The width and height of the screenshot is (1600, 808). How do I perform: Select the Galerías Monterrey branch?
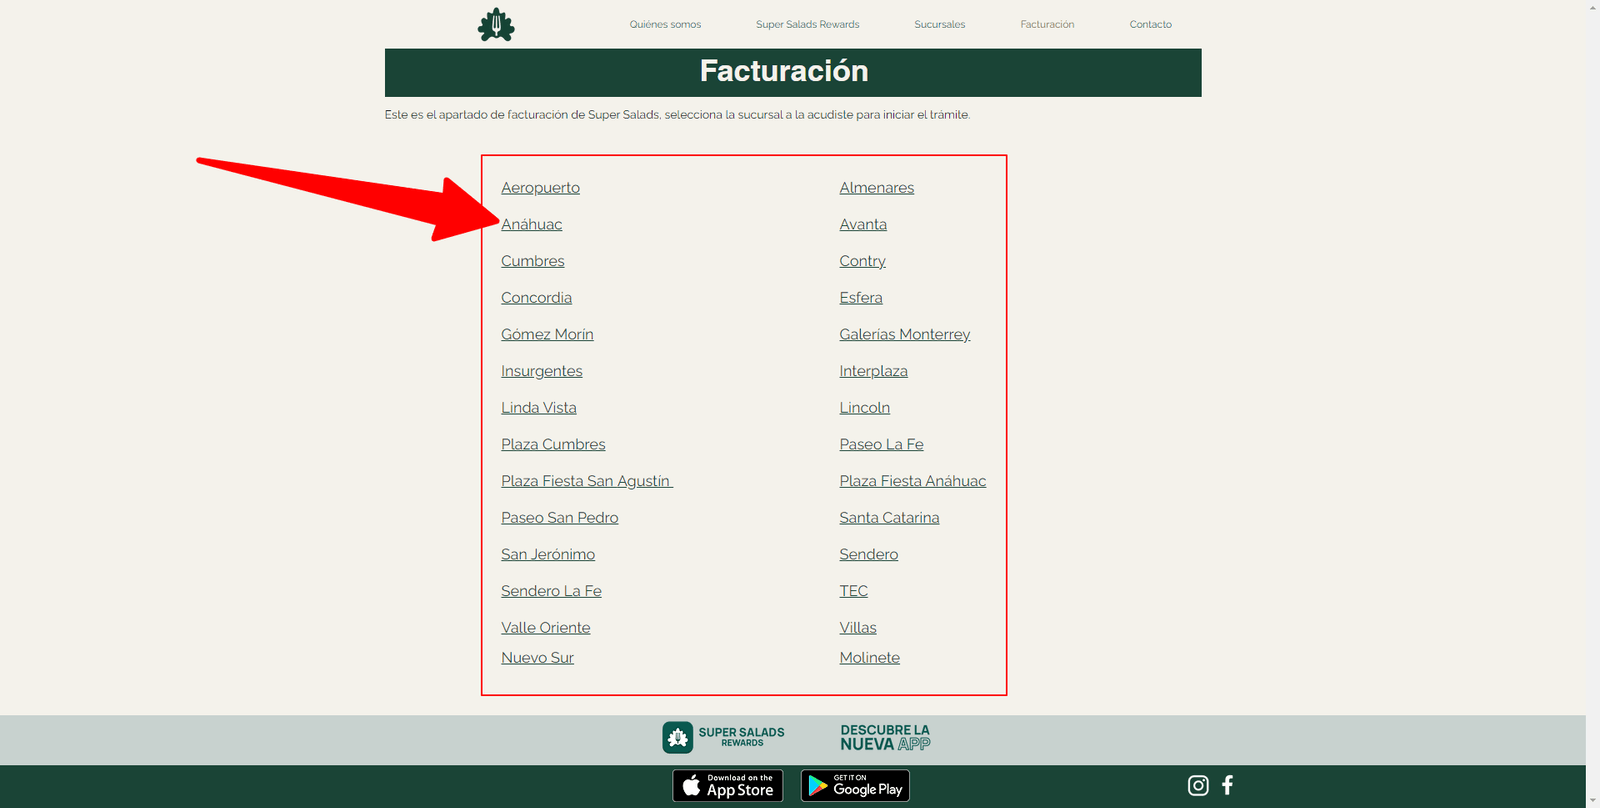coord(904,335)
